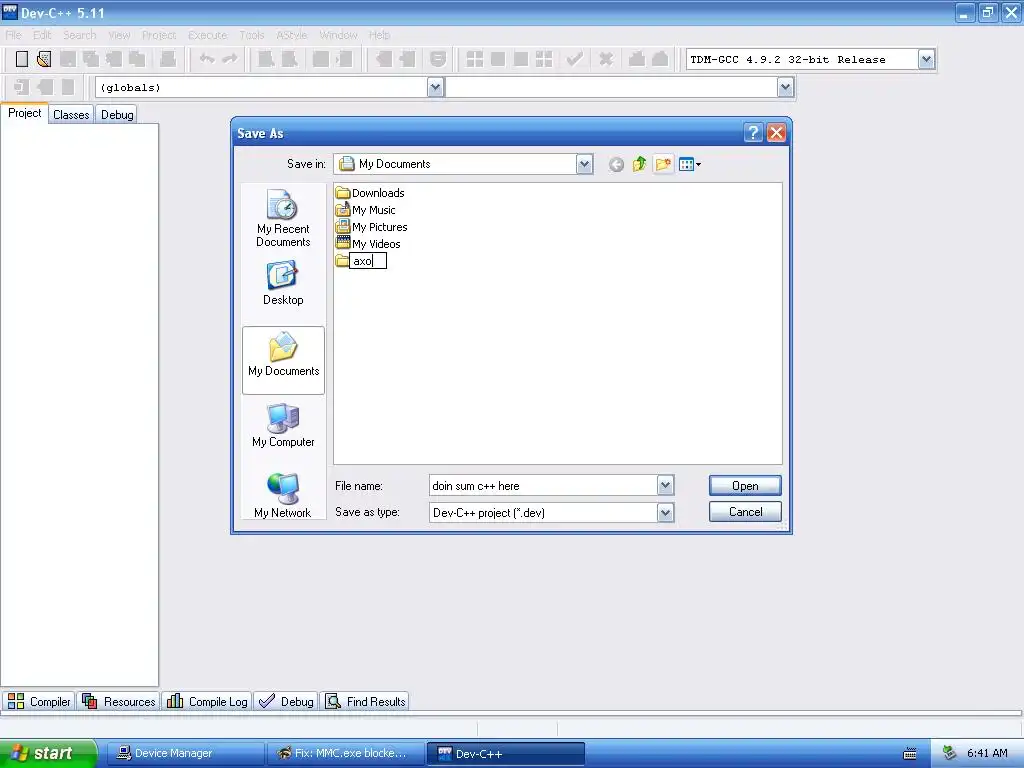1024x768 pixels.
Task: Select the My Music folder
Action: click(365, 210)
